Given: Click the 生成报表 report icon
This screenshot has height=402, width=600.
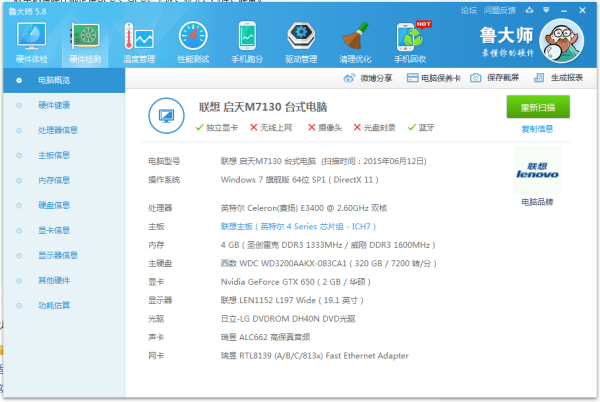Looking at the screenshot, I should coord(539,78).
